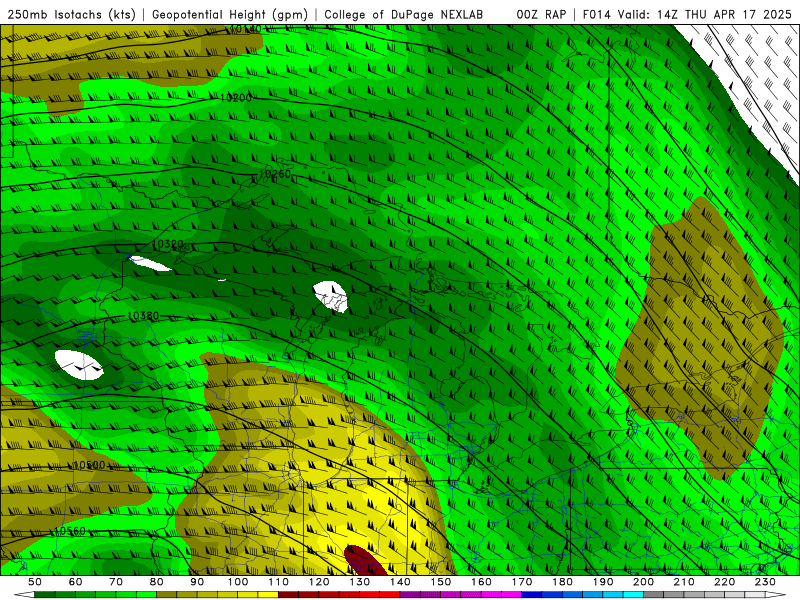Click the 10380 height contour label
Viewport: 800px width, 600px height.
143,316
